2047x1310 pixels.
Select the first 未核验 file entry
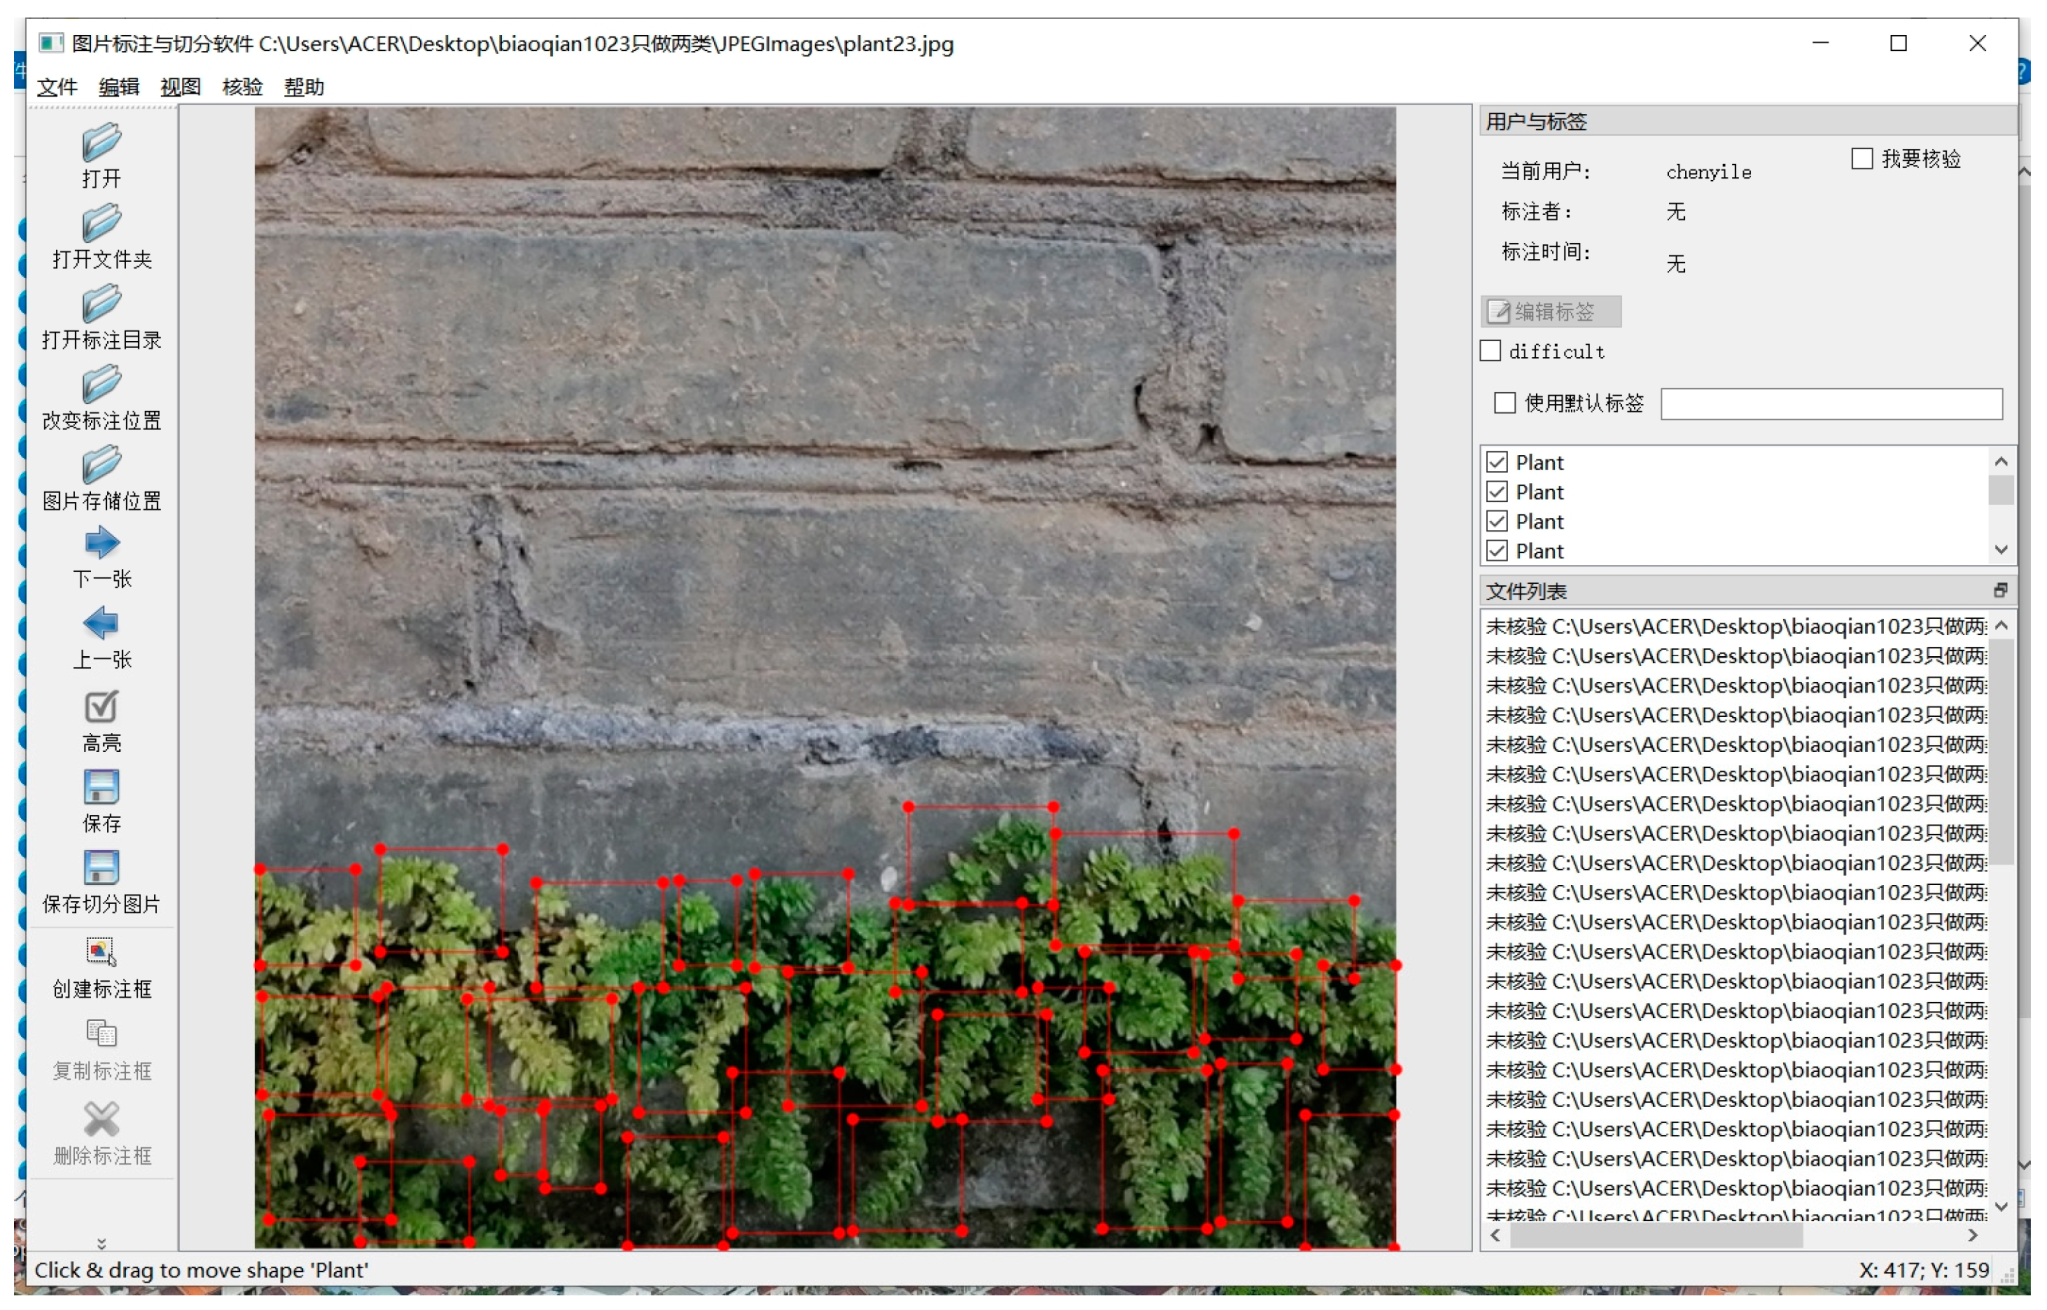(x=1700, y=626)
